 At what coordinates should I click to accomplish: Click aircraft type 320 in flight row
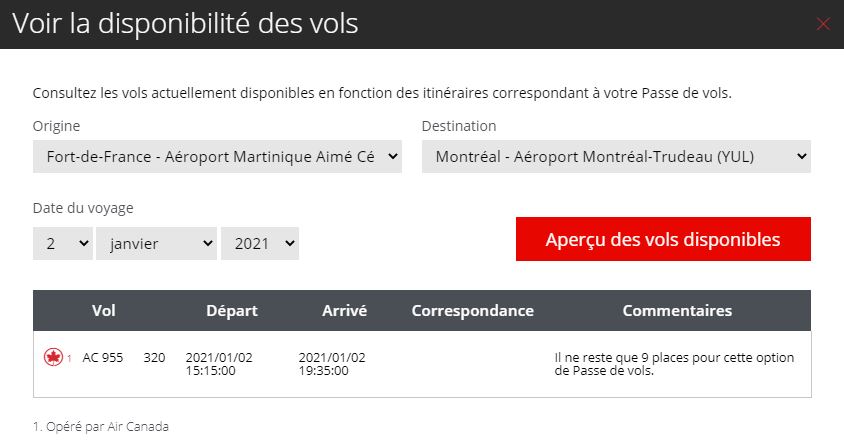click(154, 357)
